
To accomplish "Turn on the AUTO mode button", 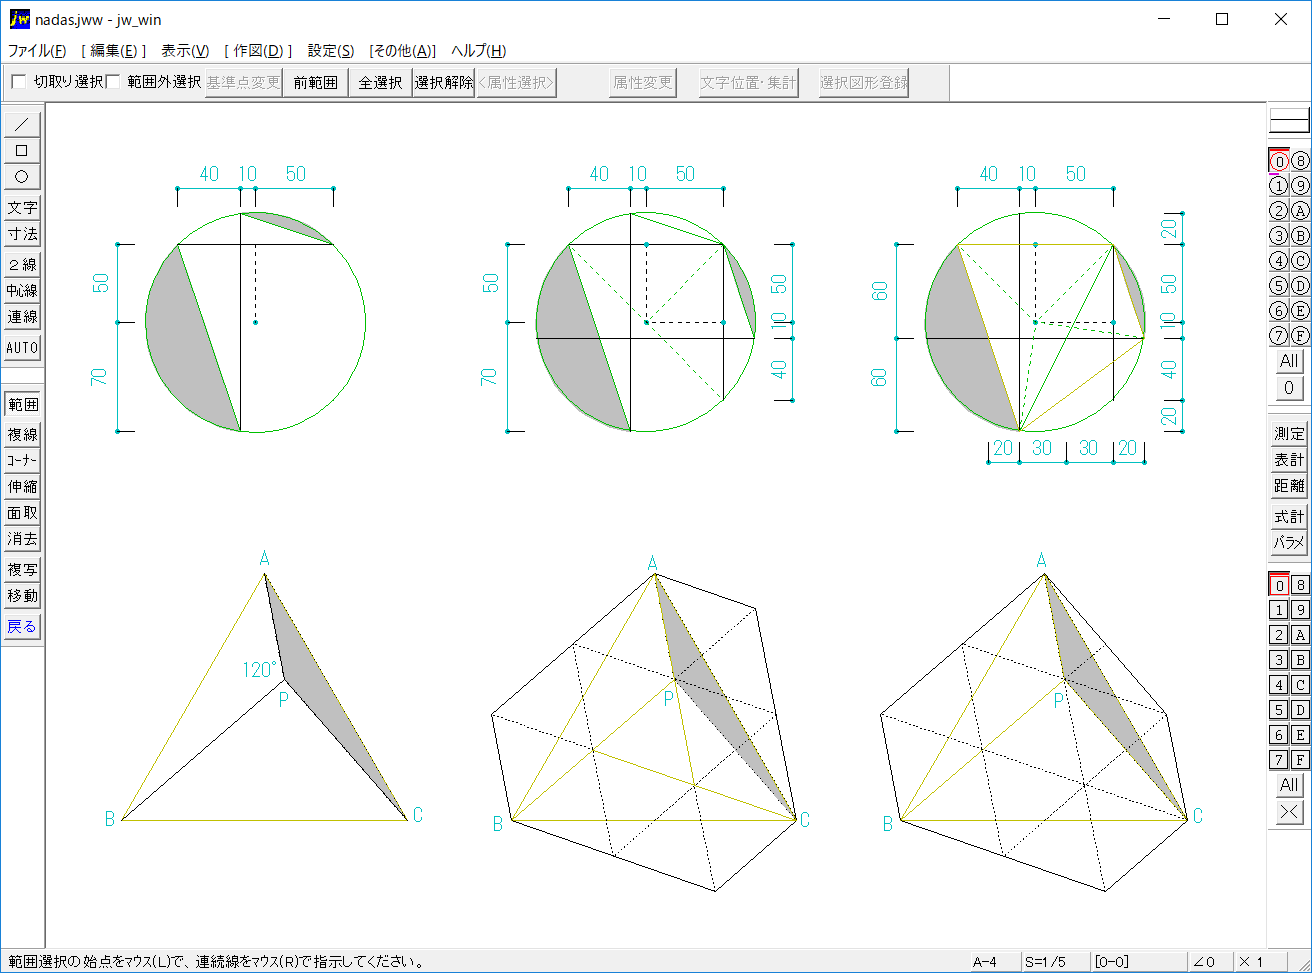I will pyautogui.click(x=22, y=348).
